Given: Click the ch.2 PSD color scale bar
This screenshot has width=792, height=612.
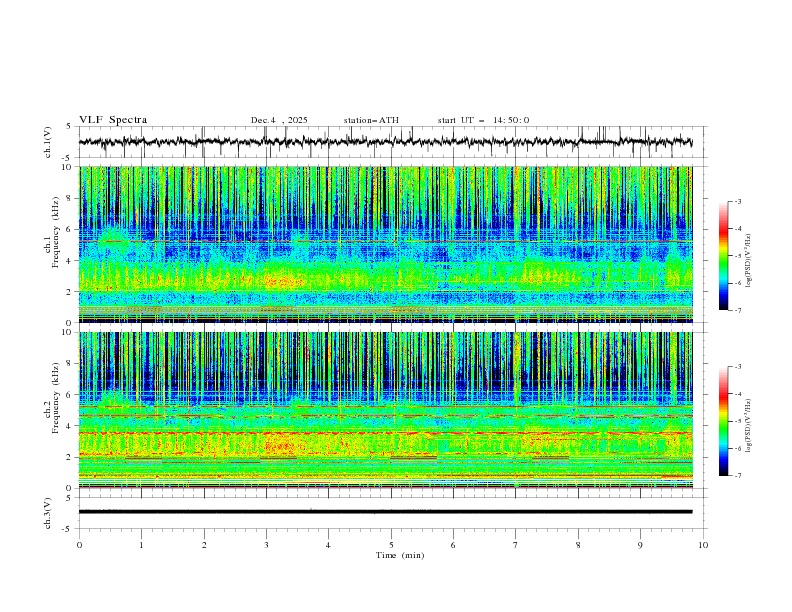Looking at the screenshot, I should [x=723, y=421].
